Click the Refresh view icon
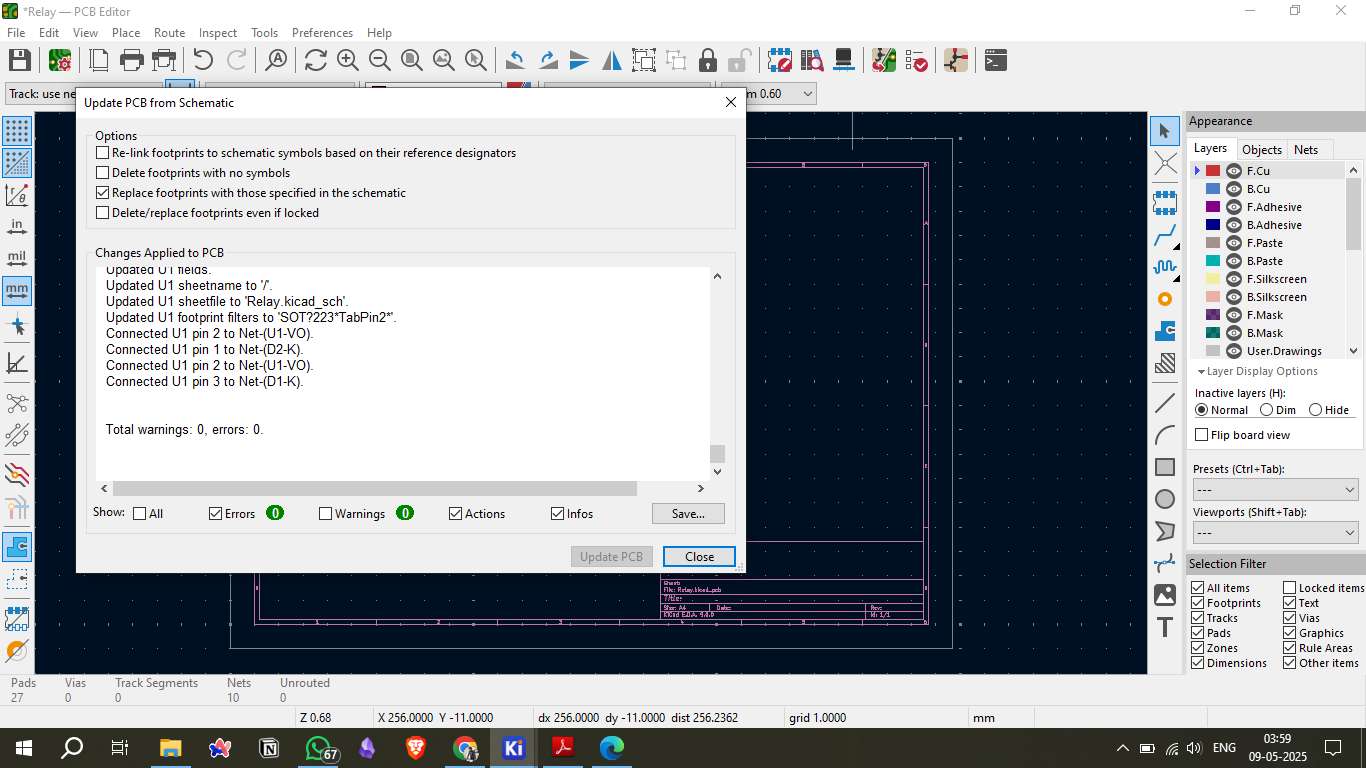Viewport: 1366px width, 768px height. coord(316,60)
